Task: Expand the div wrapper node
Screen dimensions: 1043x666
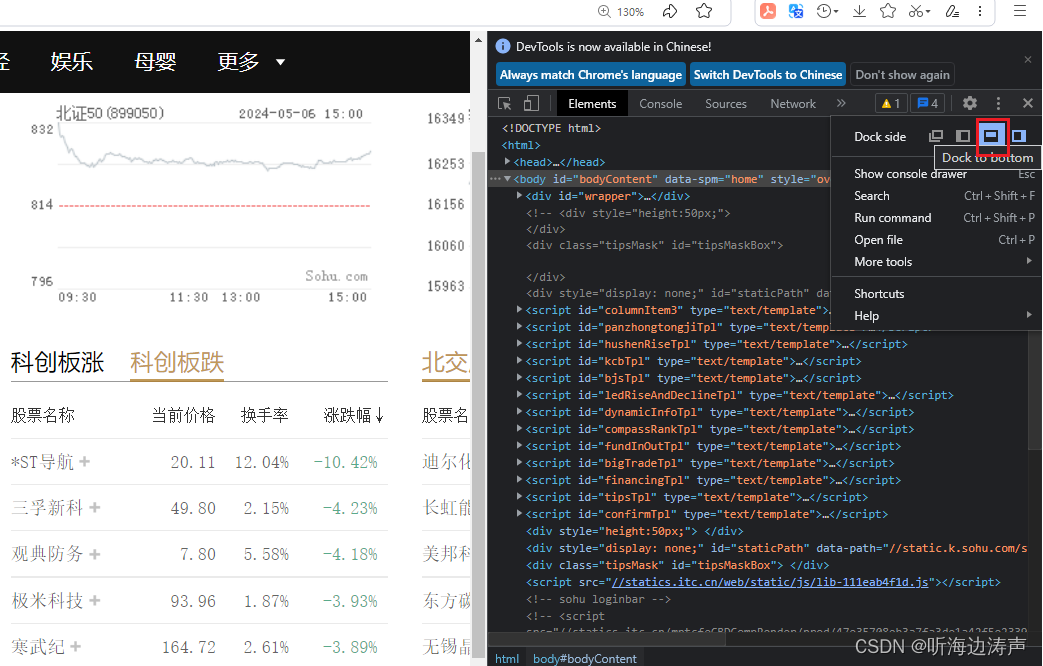Action: (x=520, y=196)
